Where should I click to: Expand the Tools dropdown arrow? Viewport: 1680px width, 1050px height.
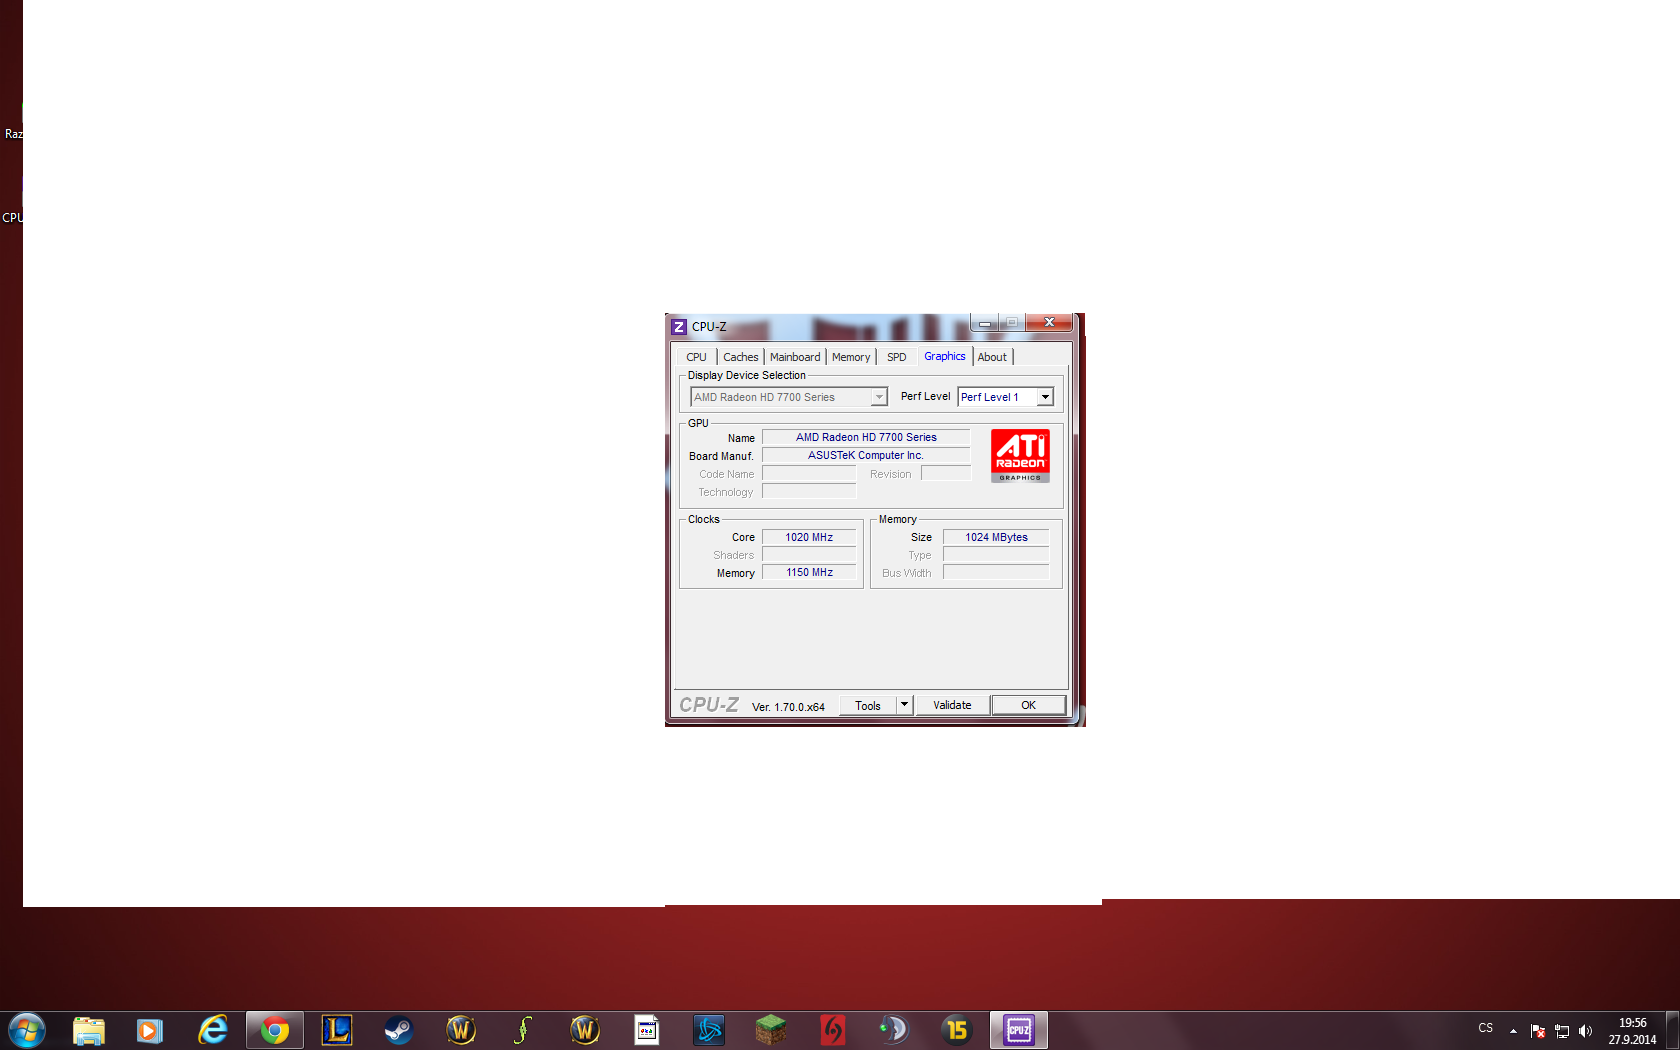tap(904, 705)
